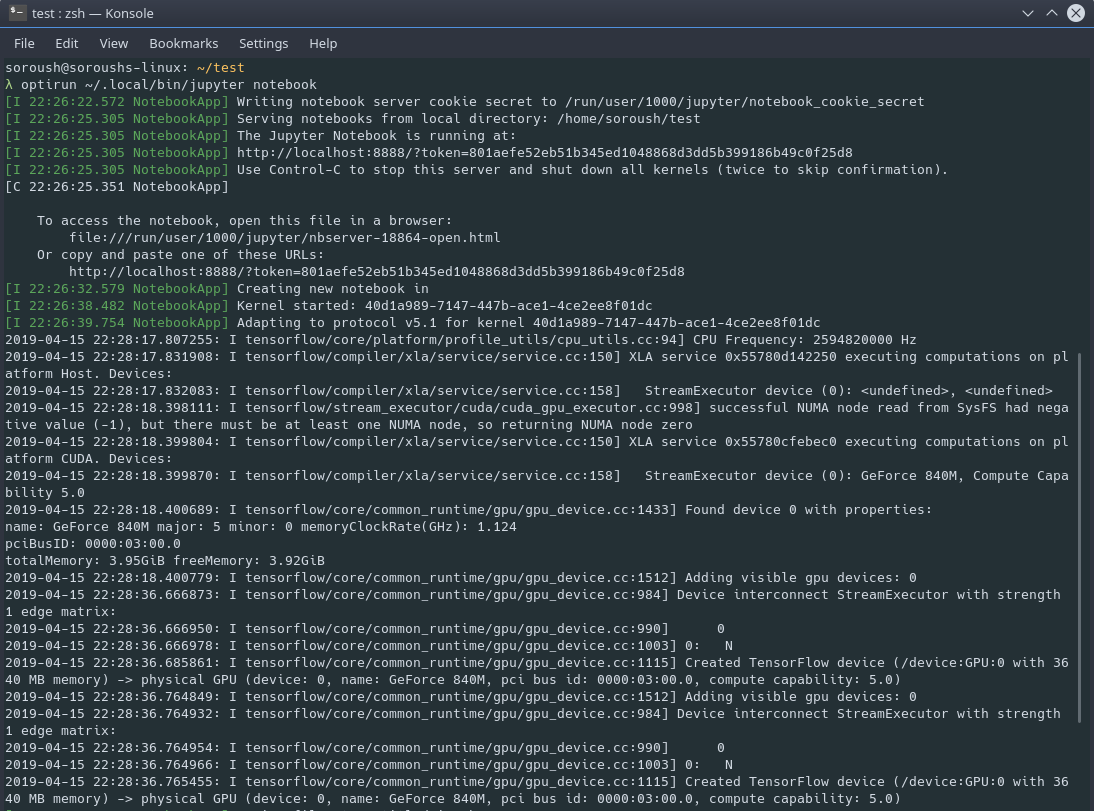Click 'Adapting to protocol v5.1' line
Viewport: 1094px width, 811px height.
coord(412,322)
